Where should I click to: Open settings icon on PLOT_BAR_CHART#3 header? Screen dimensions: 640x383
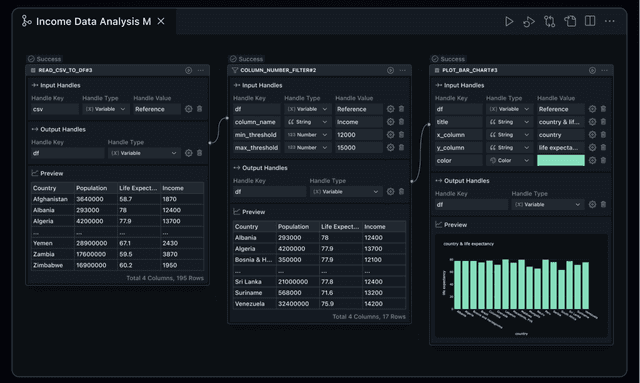pyautogui.click(x=592, y=70)
